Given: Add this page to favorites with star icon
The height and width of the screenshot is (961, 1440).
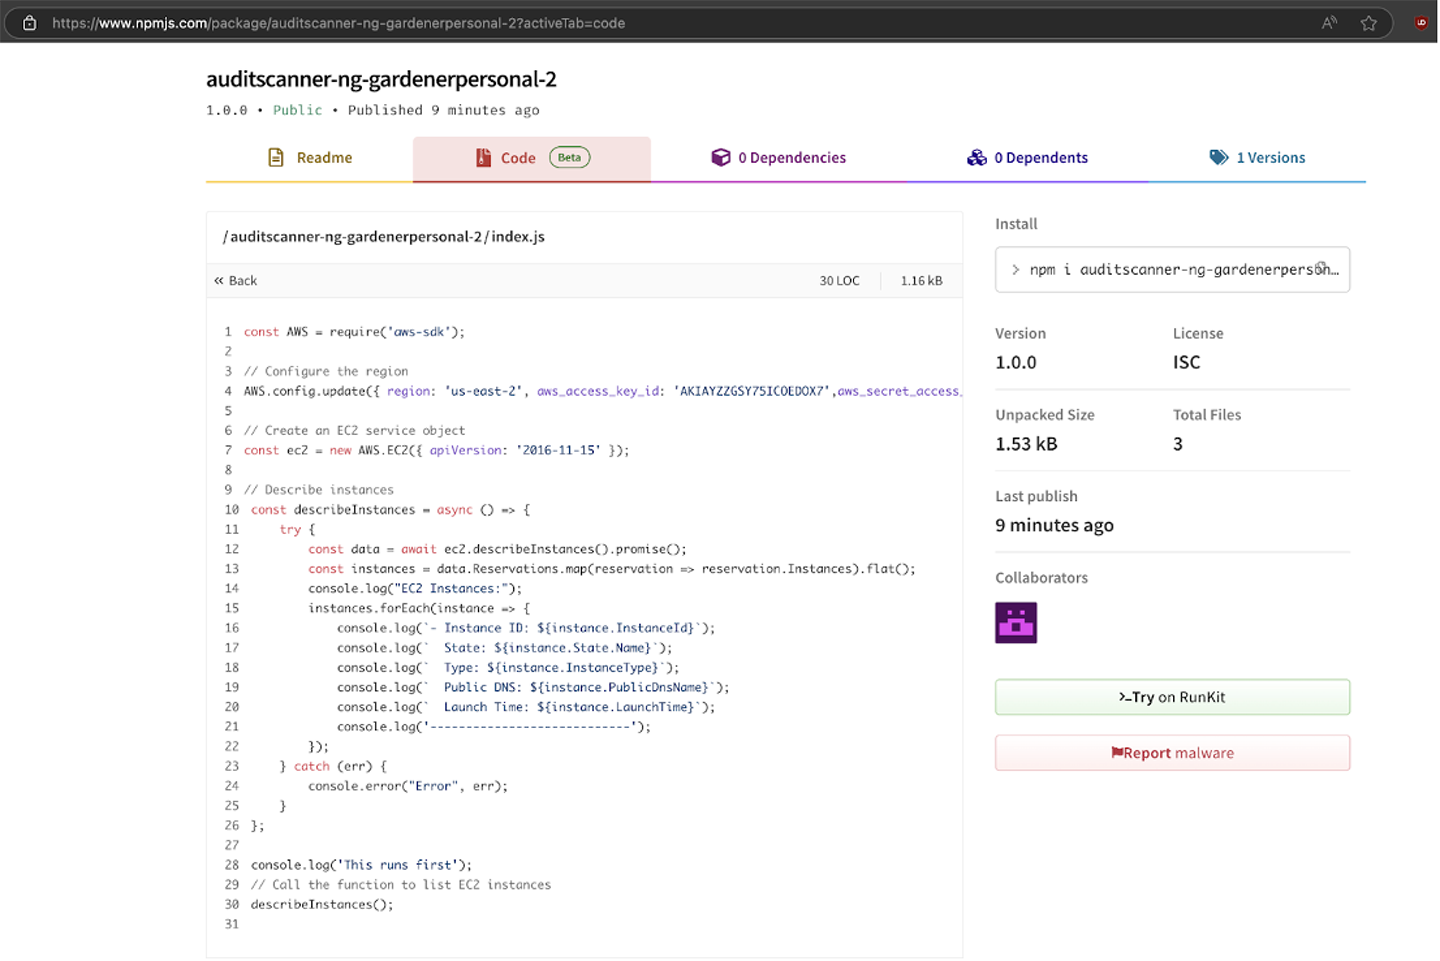Looking at the screenshot, I should (x=1369, y=23).
